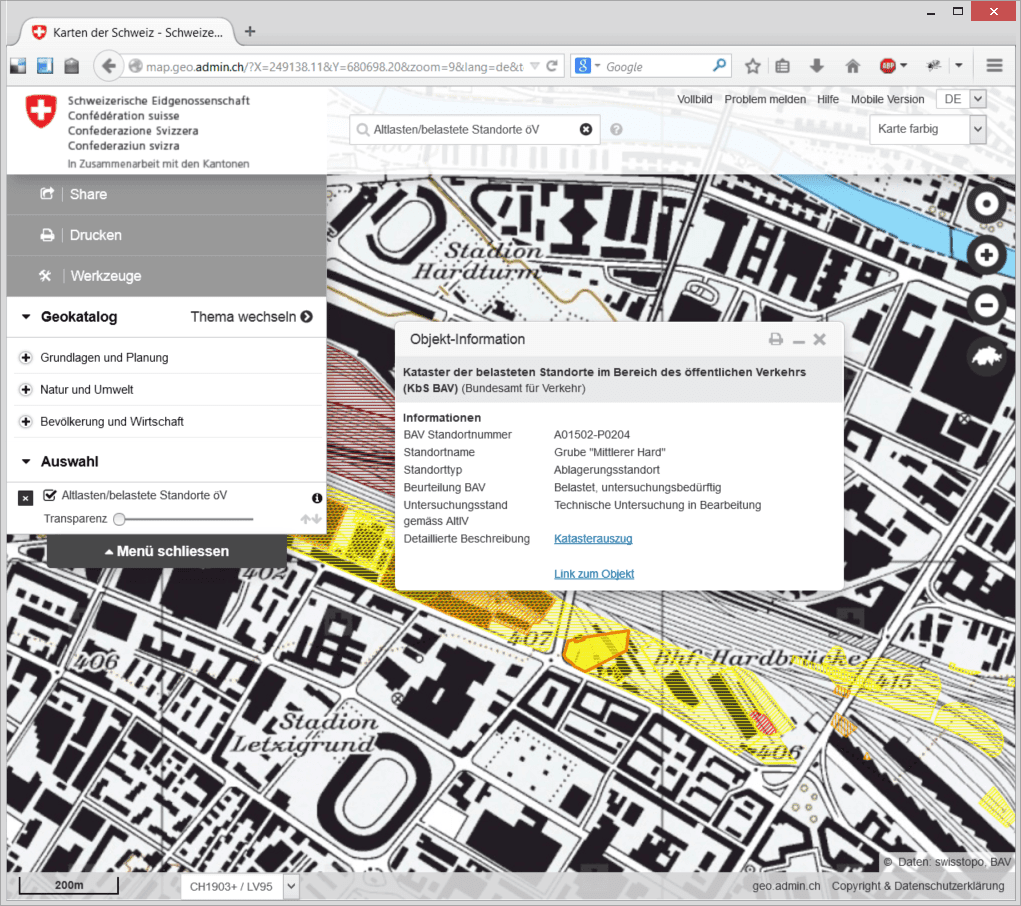The width and height of the screenshot is (1021, 906).
Task: Uncheck the Altlasten/belastete Standorte öV layer
Action: click(49, 497)
